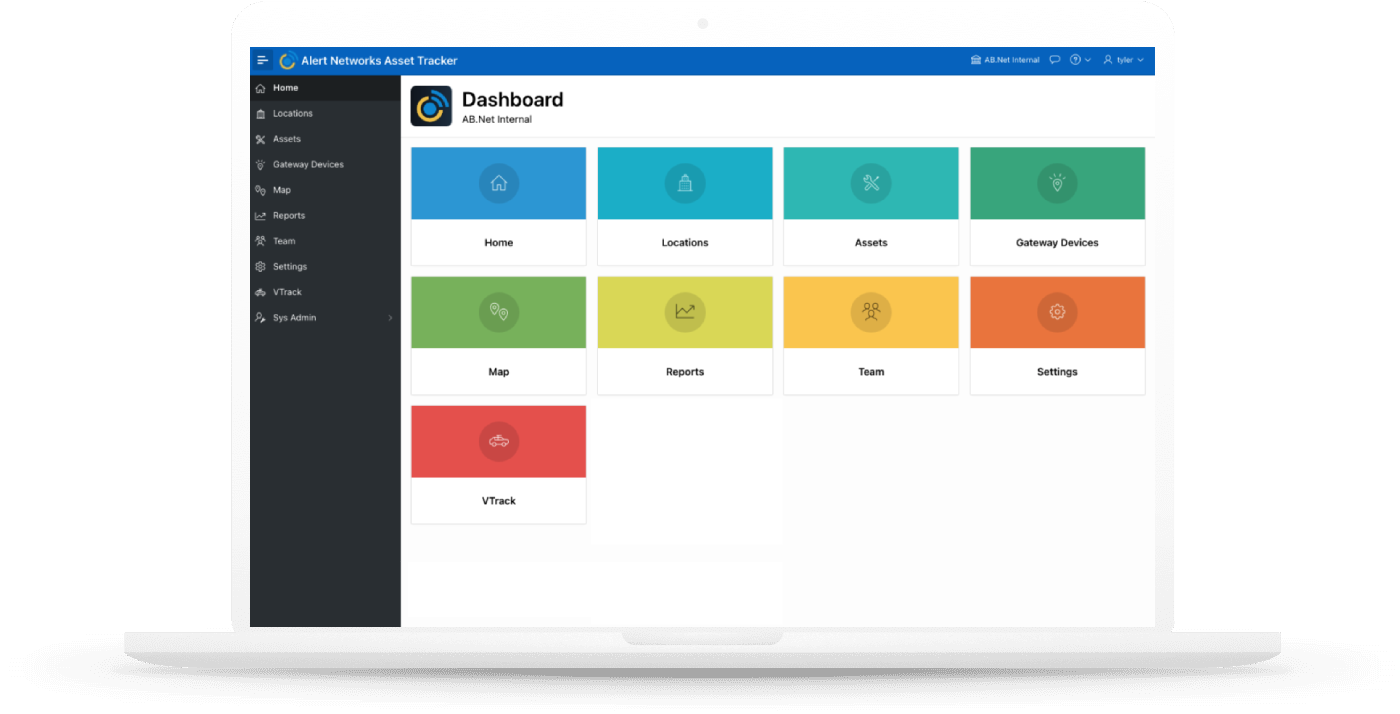
Task: Click AB.Net Internal subtitle under Dashboard
Action: click(x=497, y=120)
